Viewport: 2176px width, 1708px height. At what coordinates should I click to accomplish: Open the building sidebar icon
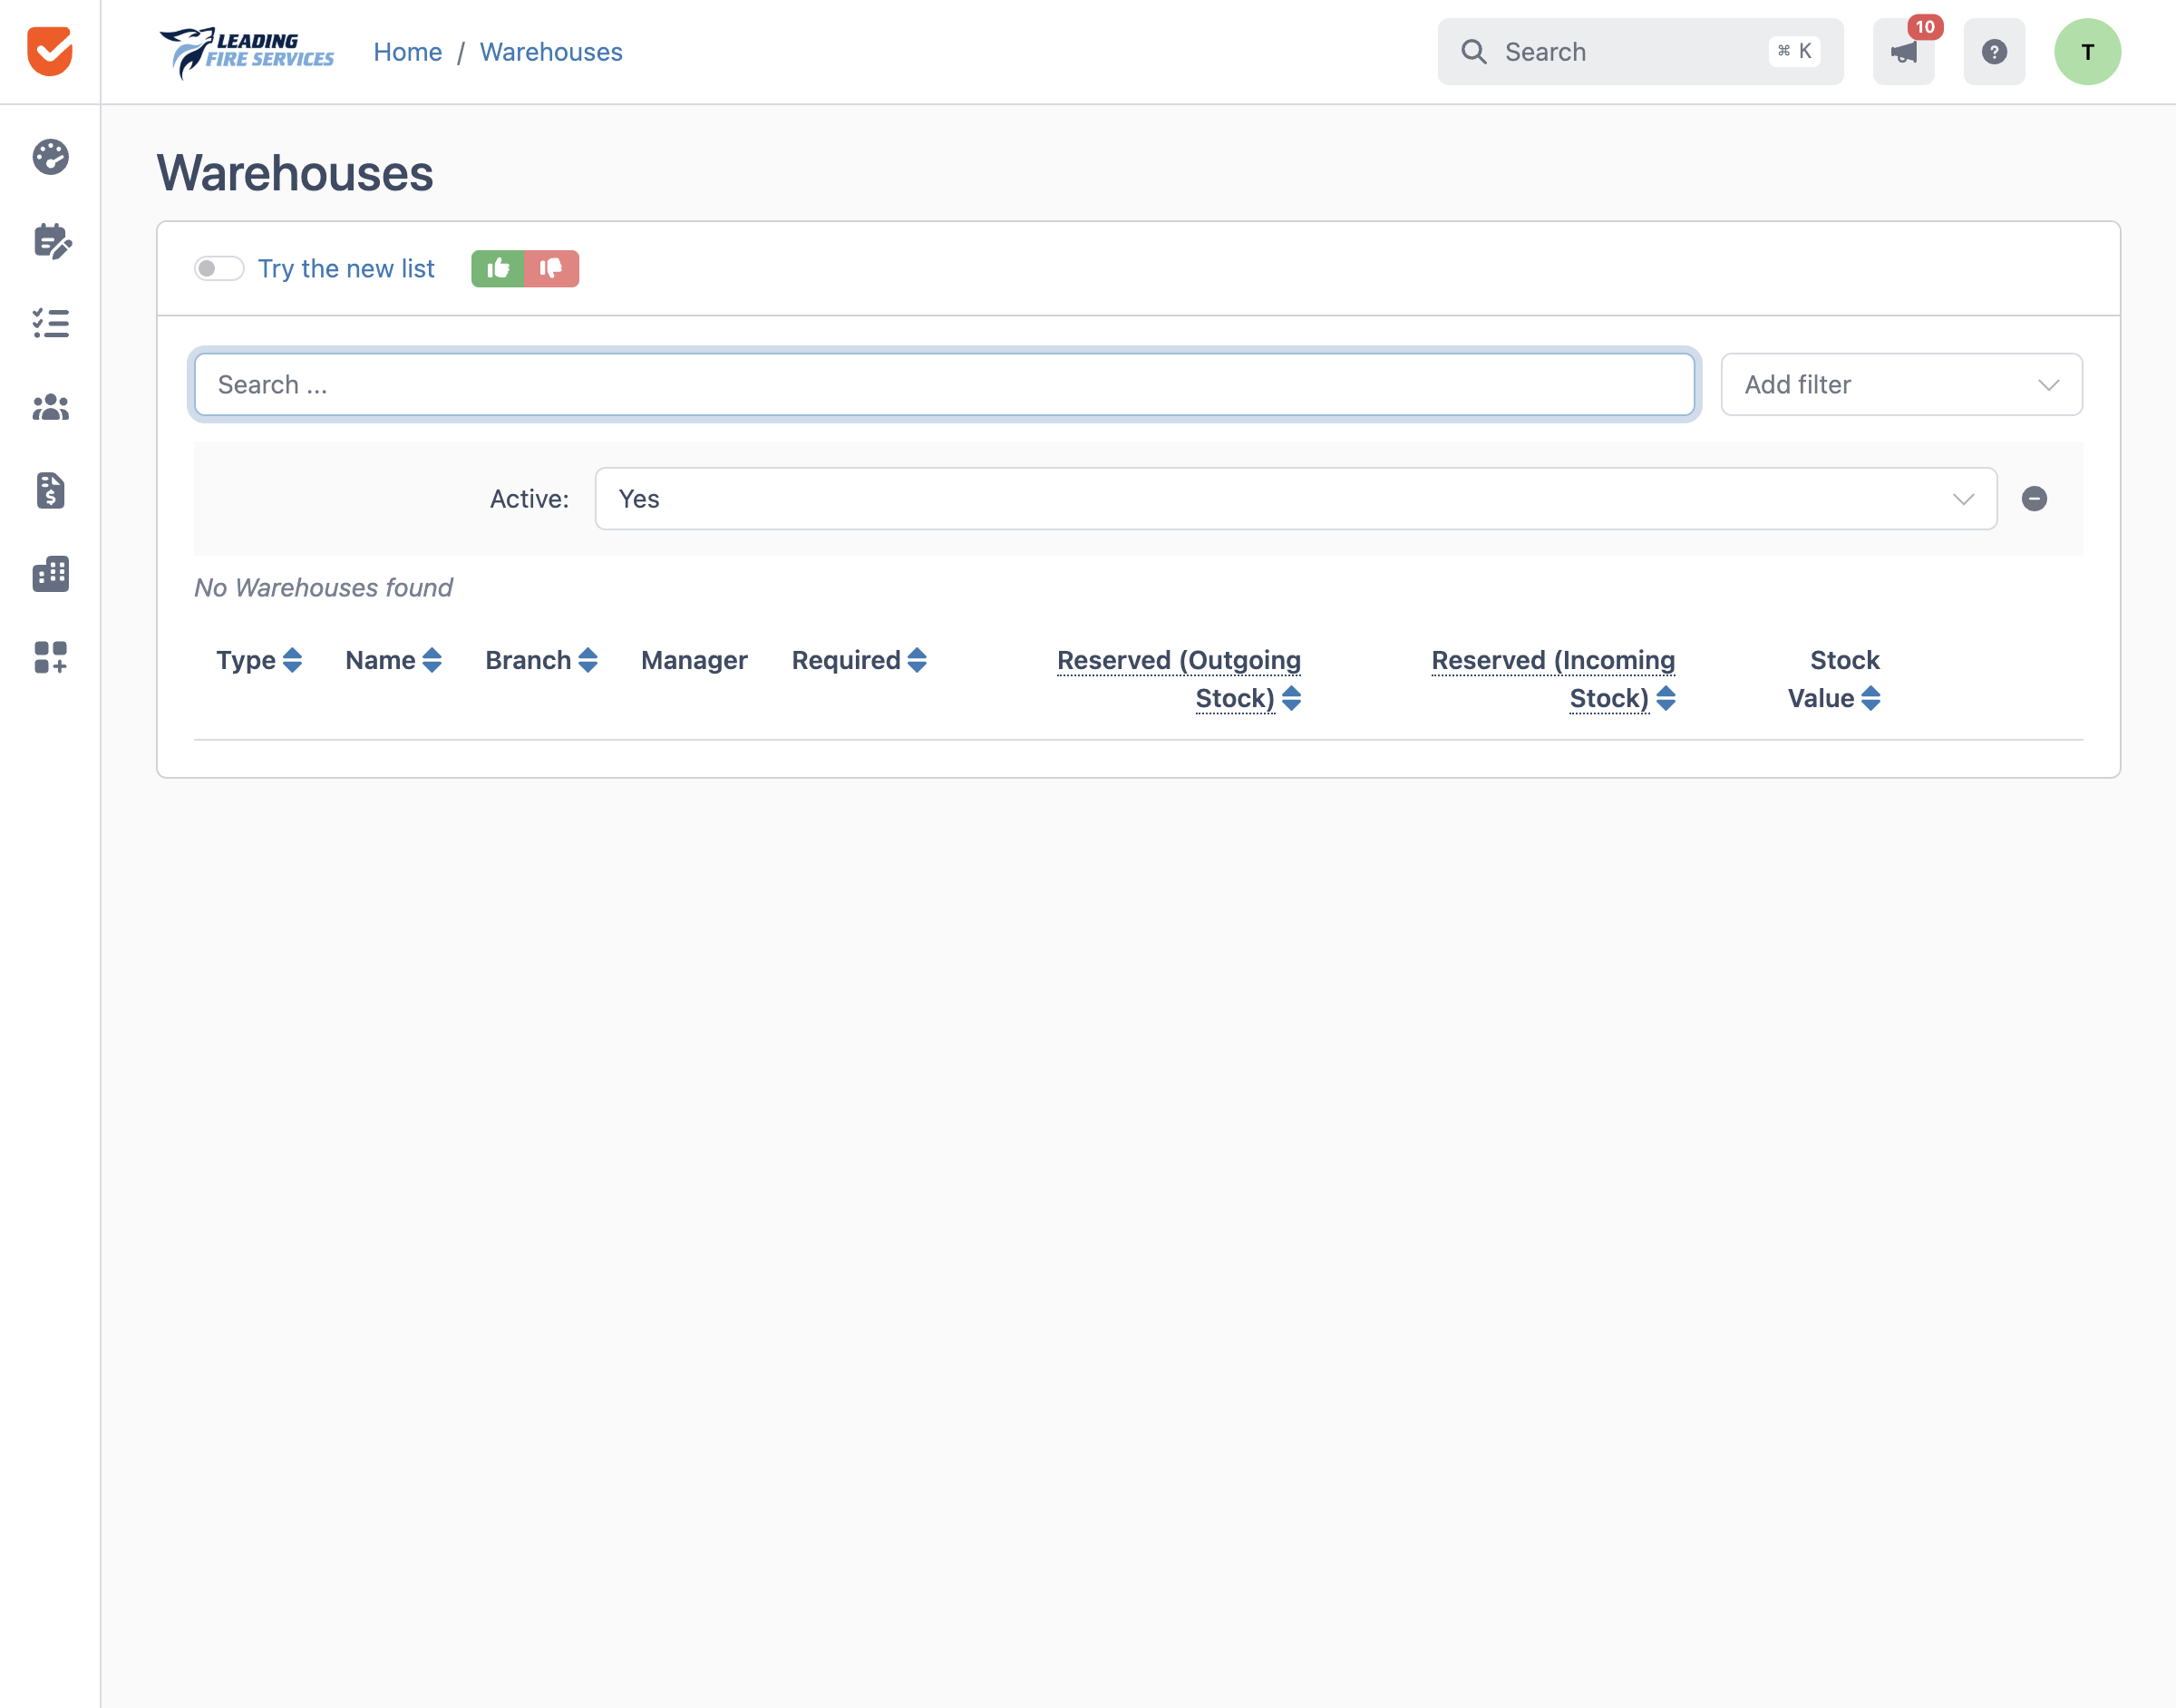[x=50, y=574]
